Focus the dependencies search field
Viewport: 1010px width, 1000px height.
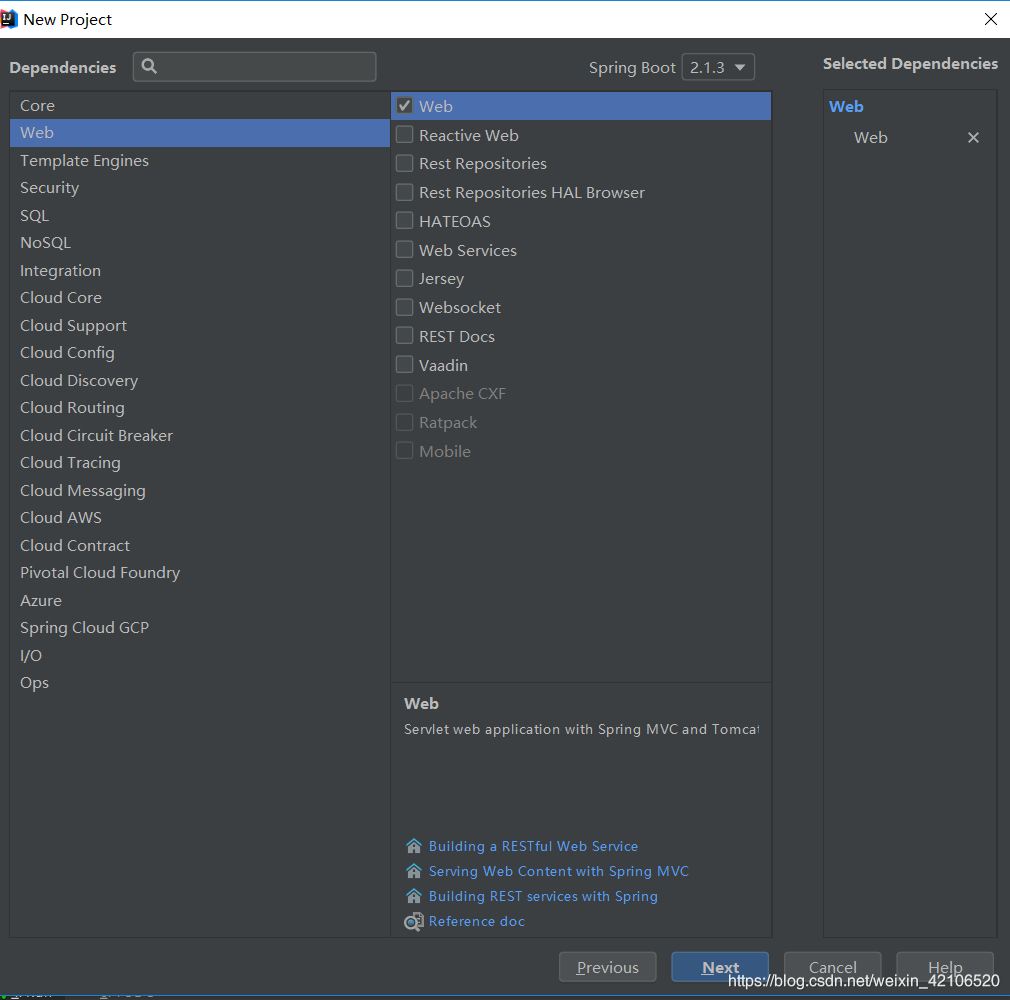pos(254,67)
